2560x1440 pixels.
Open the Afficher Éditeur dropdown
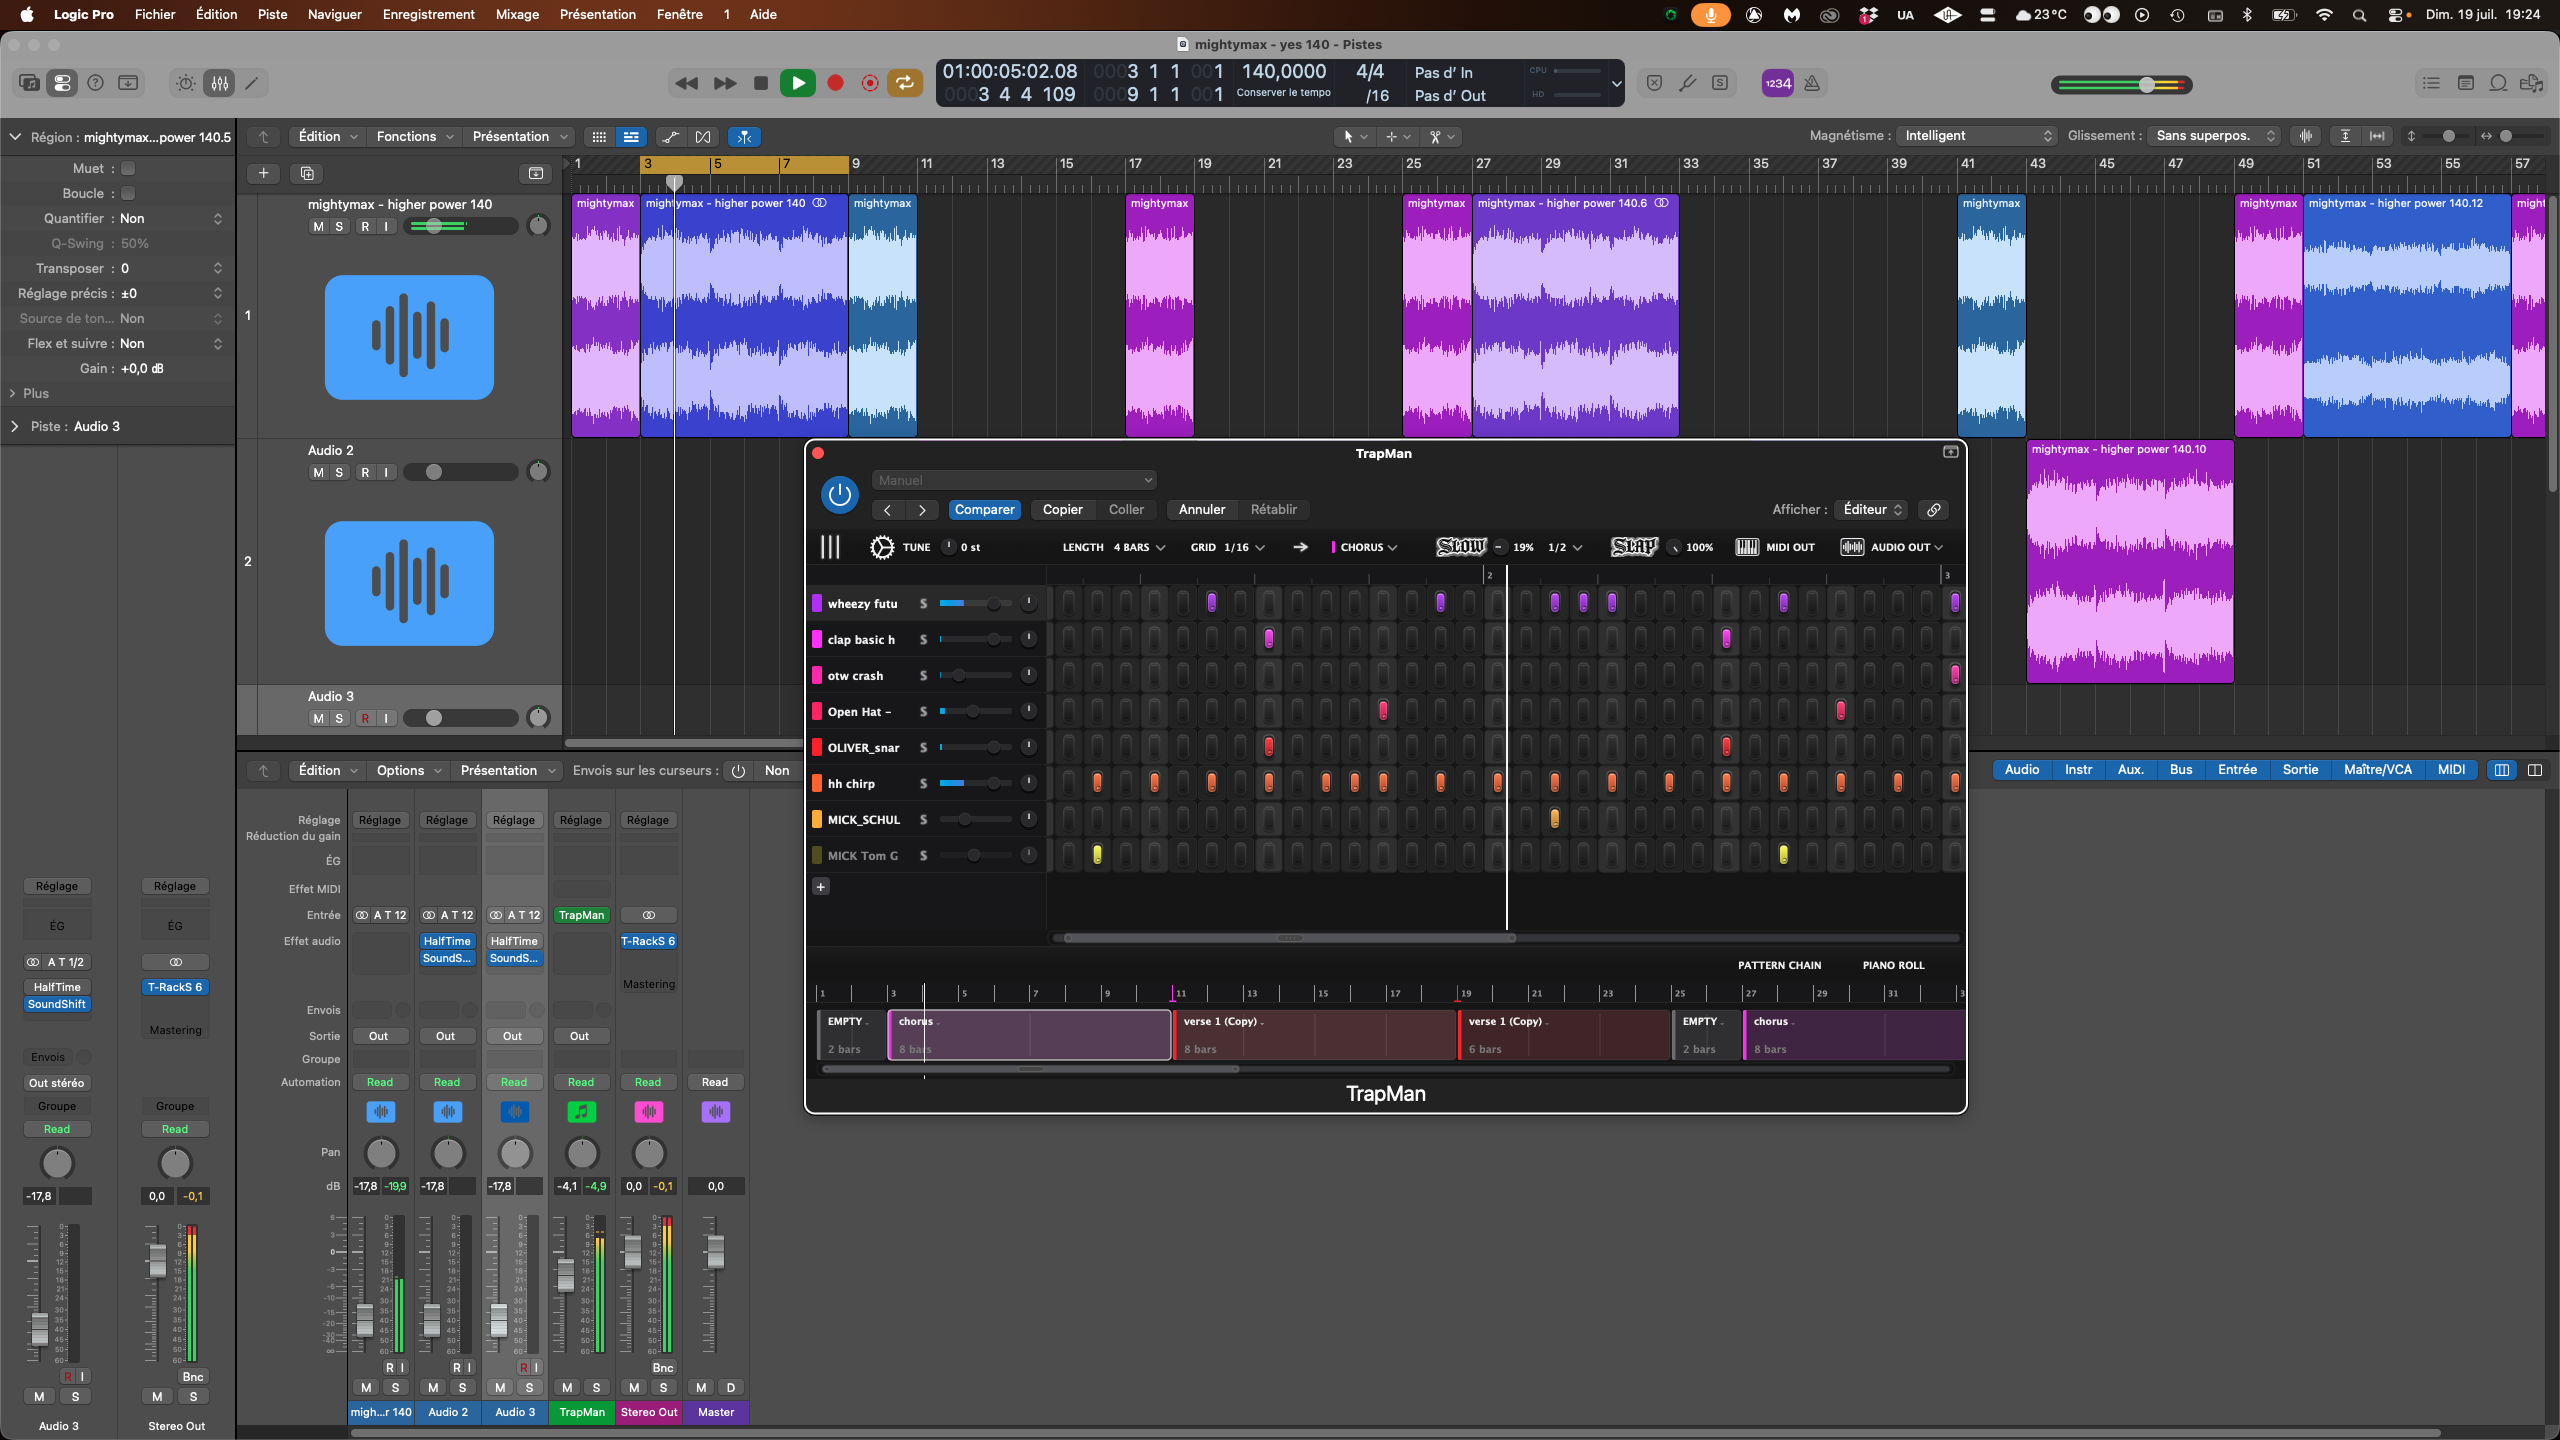click(x=1872, y=510)
